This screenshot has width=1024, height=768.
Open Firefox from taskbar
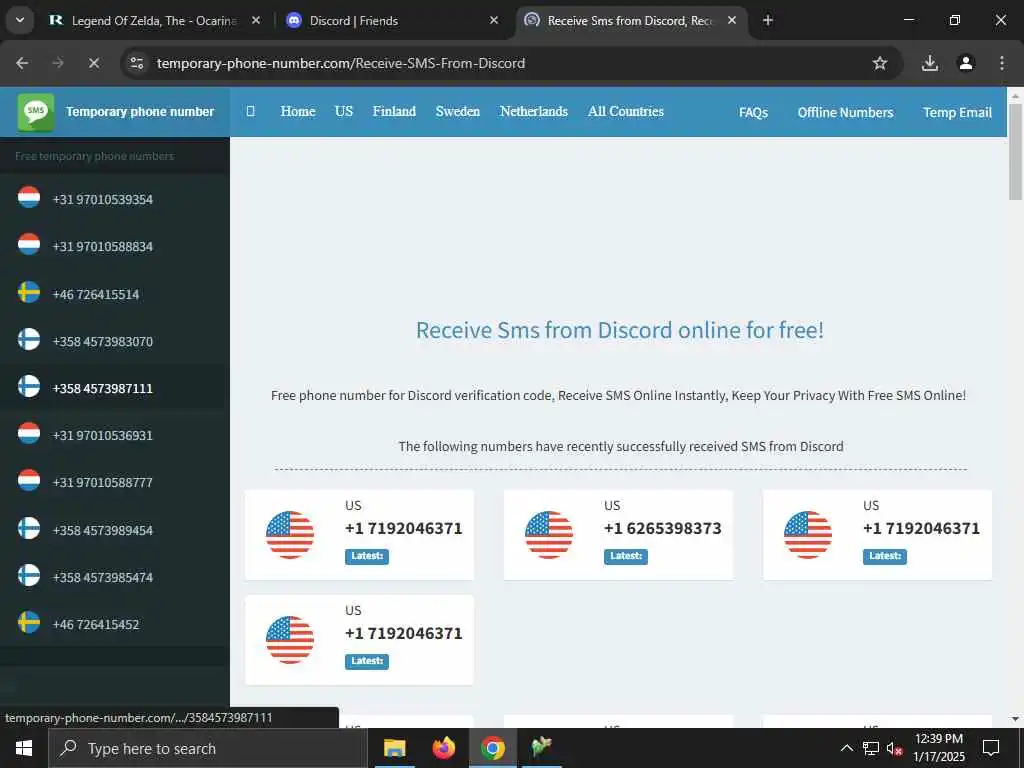pyautogui.click(x=443, y=748)
